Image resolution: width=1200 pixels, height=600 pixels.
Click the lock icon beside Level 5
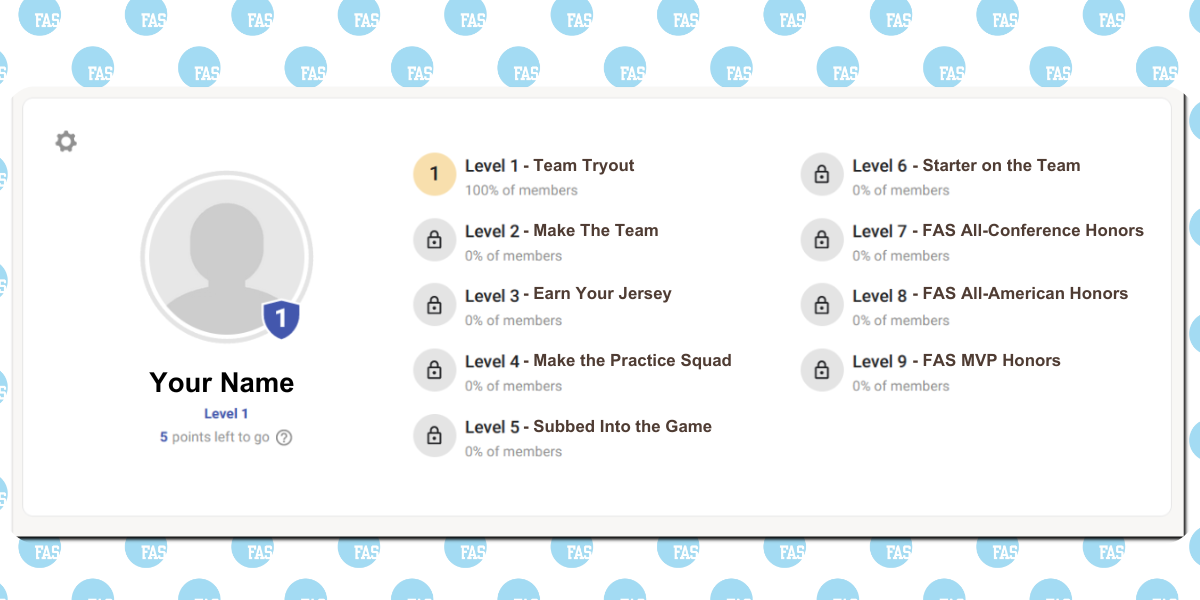point(434,436)
